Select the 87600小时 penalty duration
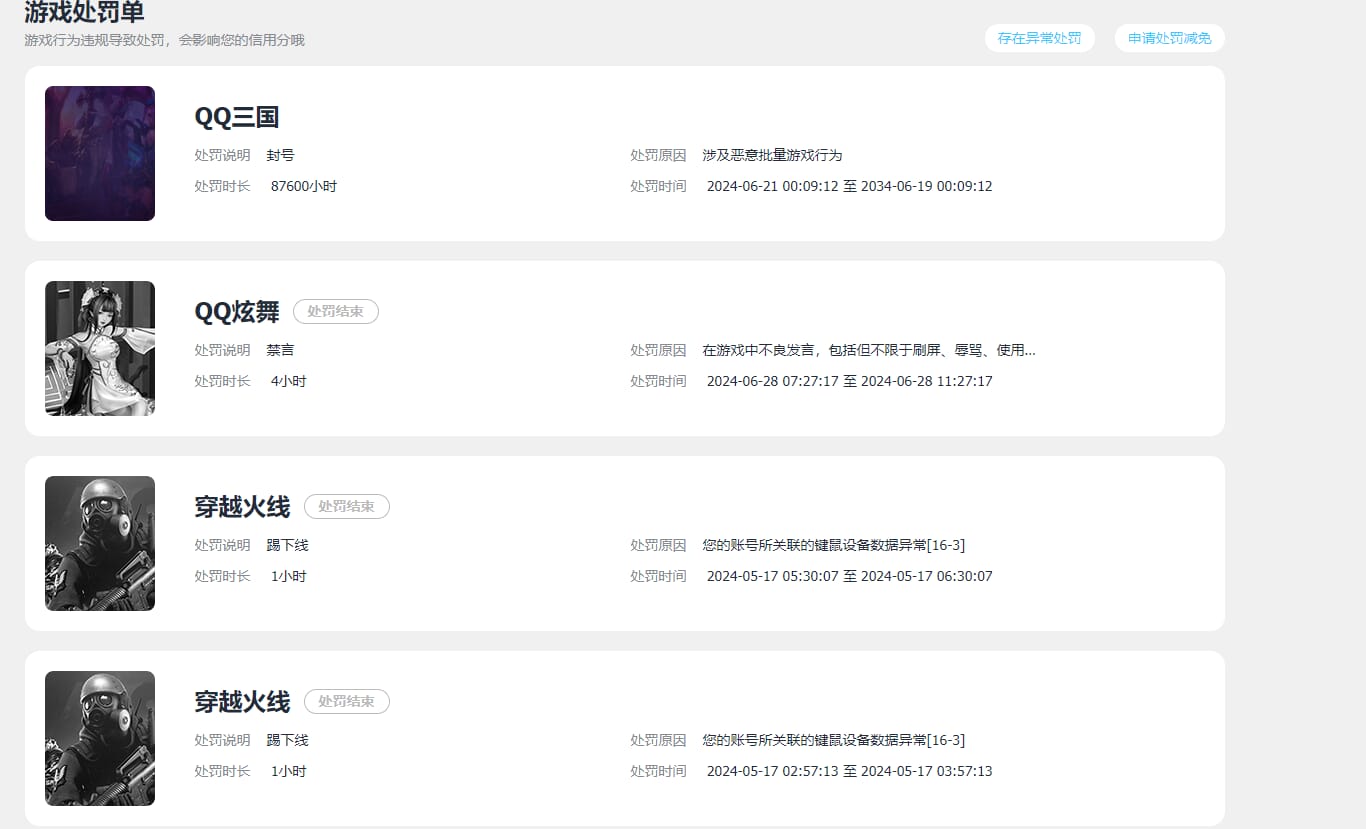Screen dimensions: 1366x829 pyautogui.click(x=304, y=186)
